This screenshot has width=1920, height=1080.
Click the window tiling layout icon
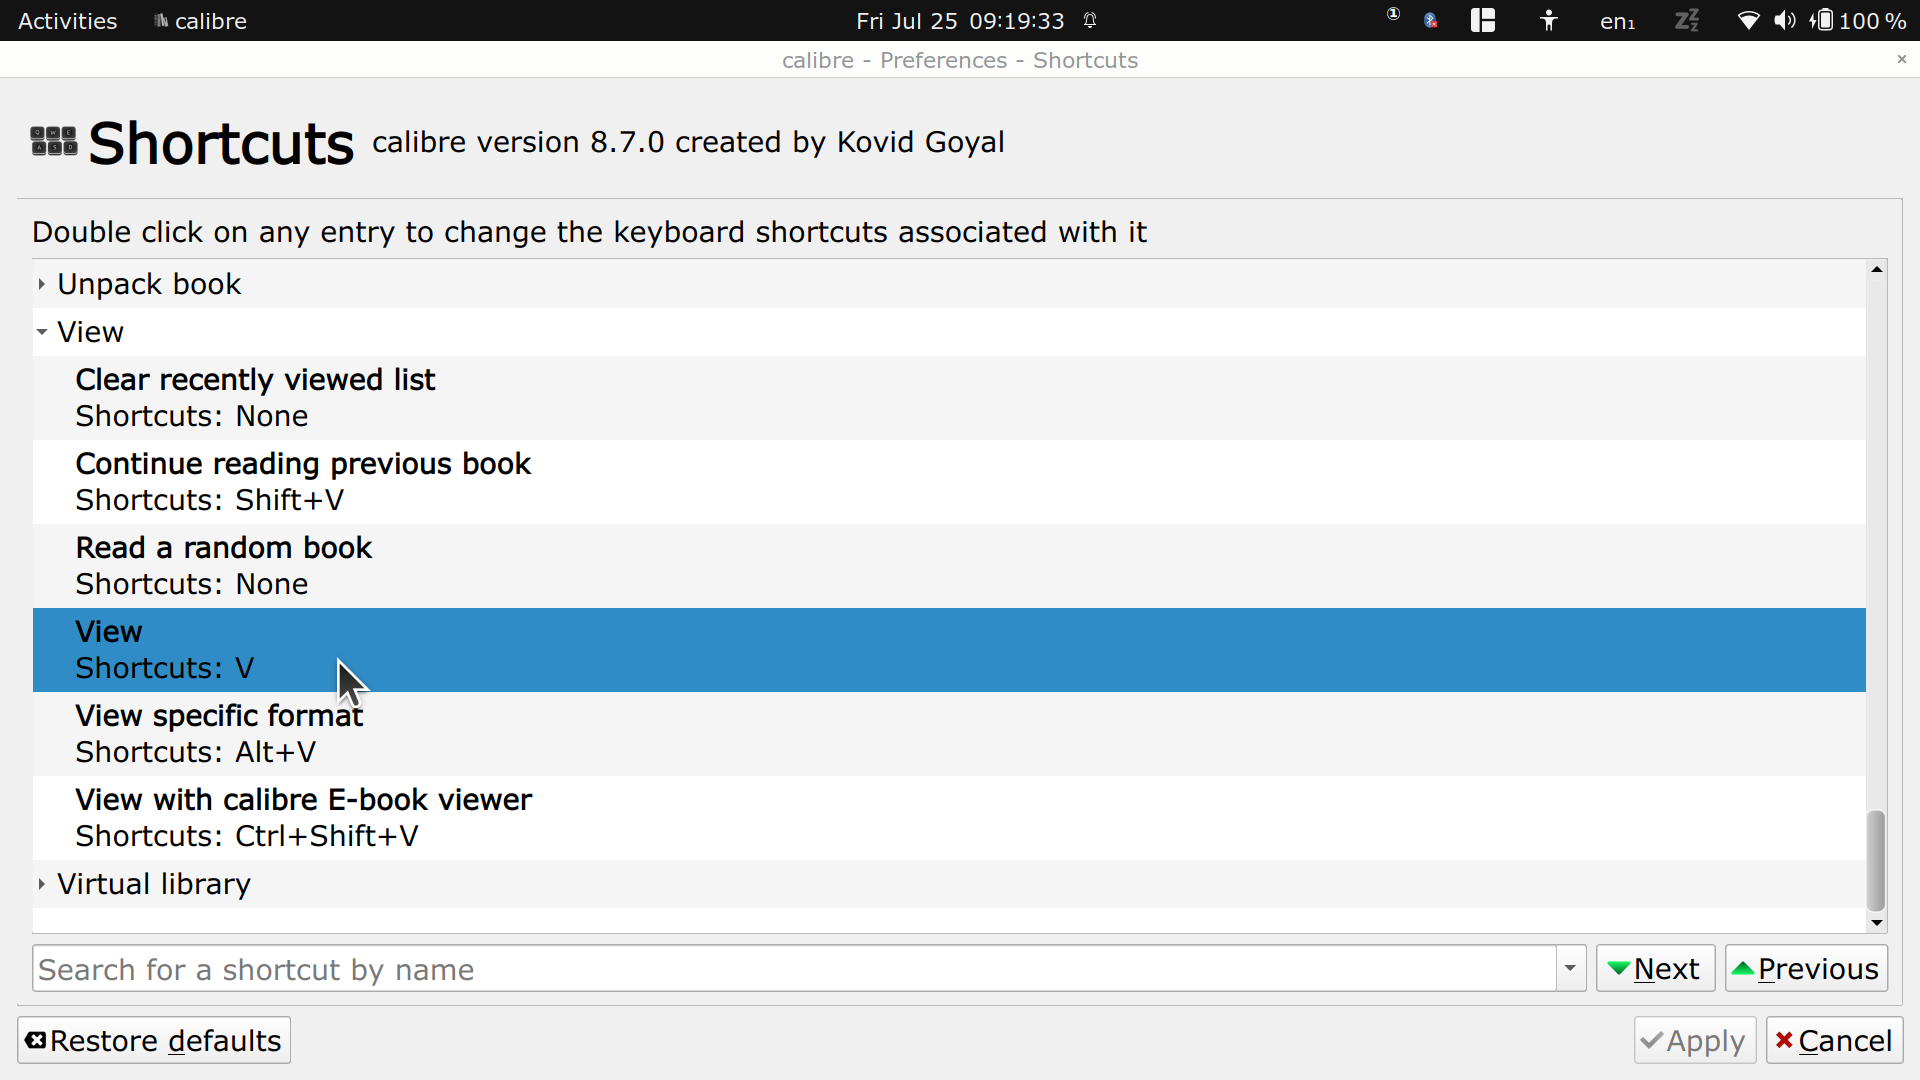pyautogui.click(x=1483, y=21)
